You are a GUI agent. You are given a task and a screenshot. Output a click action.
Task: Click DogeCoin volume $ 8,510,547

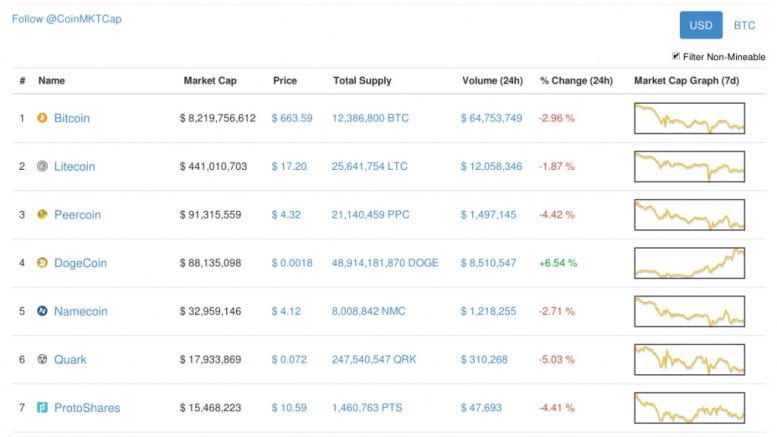pyautogui.click(x=488, y=263)
